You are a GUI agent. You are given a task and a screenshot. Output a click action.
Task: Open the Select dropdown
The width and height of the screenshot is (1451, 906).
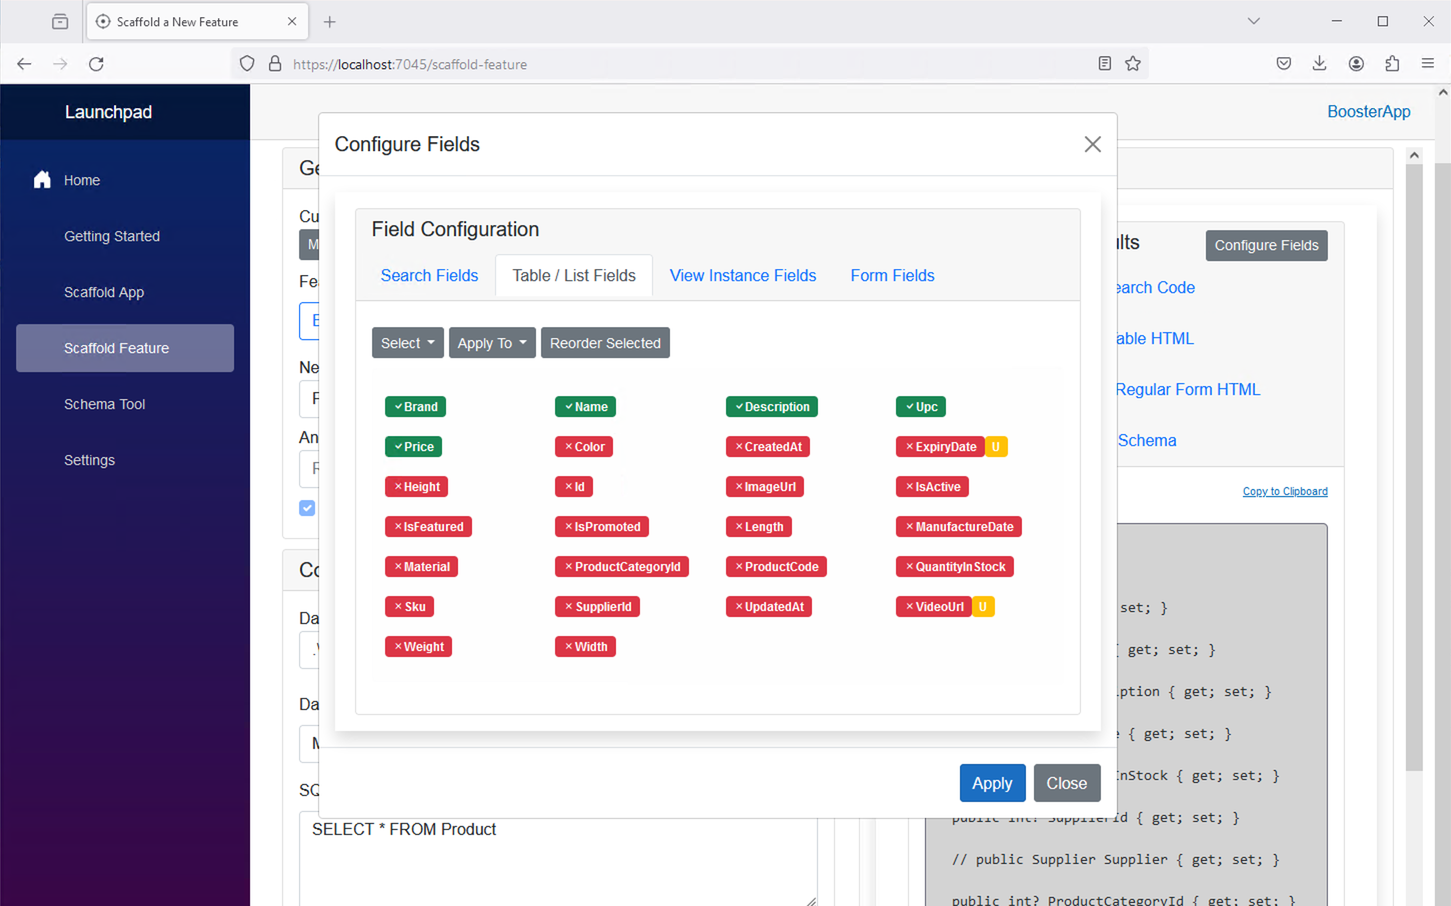coord(407,343)
